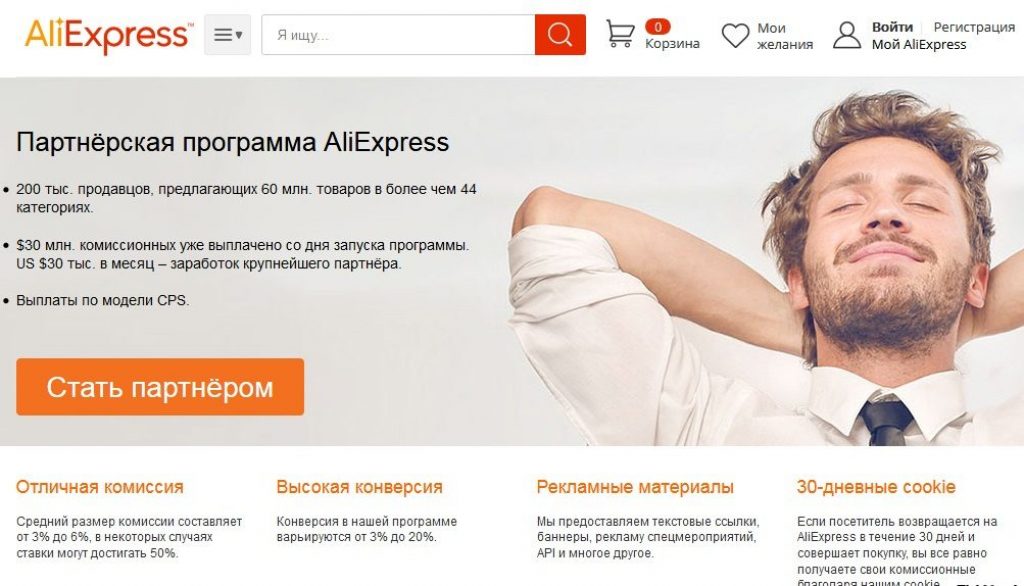1024x586 pixels.
Task: Expand the 'Мой AliExpress' account menu
Action: [x=919, y=44]
